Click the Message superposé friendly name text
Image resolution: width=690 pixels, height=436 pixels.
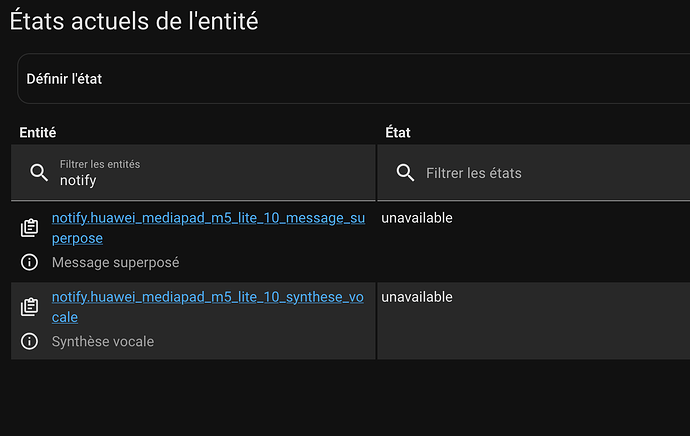pyautogui.click(x=115, y=262)
